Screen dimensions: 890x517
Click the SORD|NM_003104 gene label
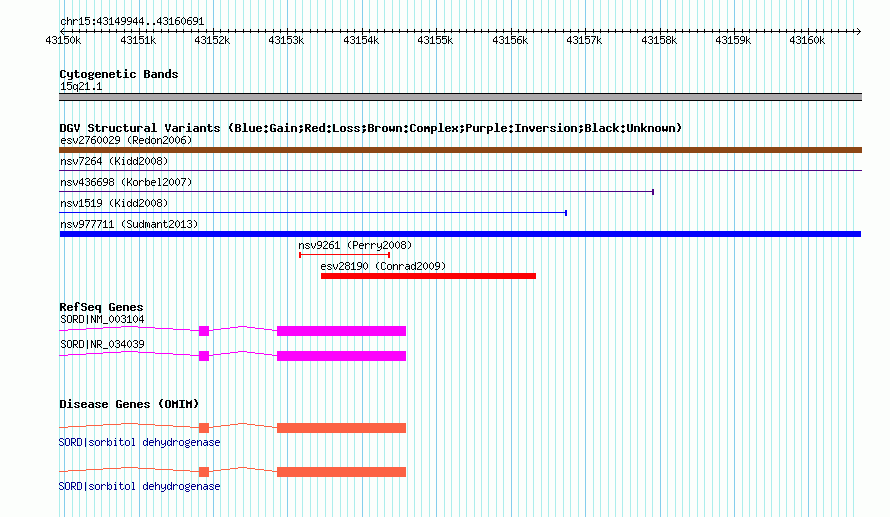click(102, 320)
